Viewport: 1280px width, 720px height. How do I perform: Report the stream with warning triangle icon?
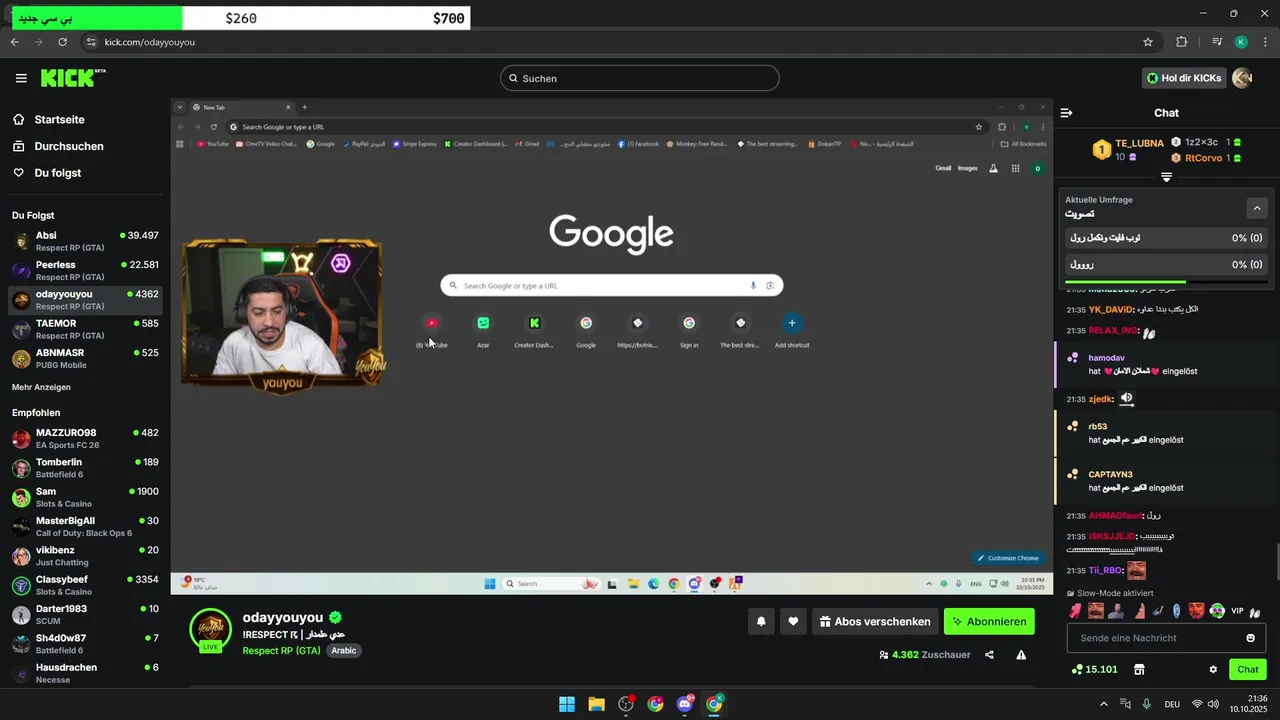coord(1021,655)
